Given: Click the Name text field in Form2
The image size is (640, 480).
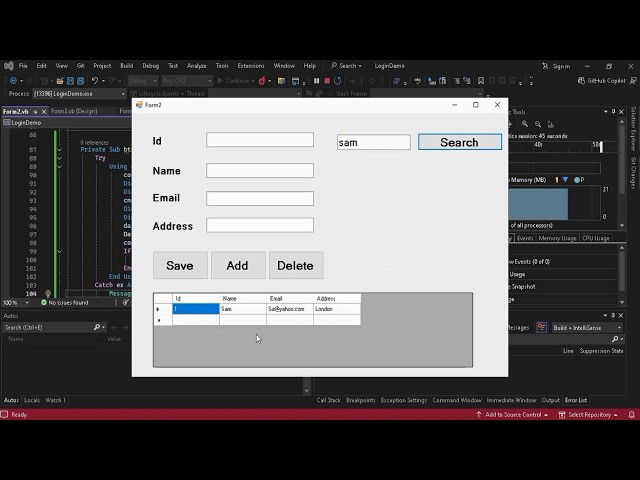Looking at the screenshot, I should click(260, 171).
